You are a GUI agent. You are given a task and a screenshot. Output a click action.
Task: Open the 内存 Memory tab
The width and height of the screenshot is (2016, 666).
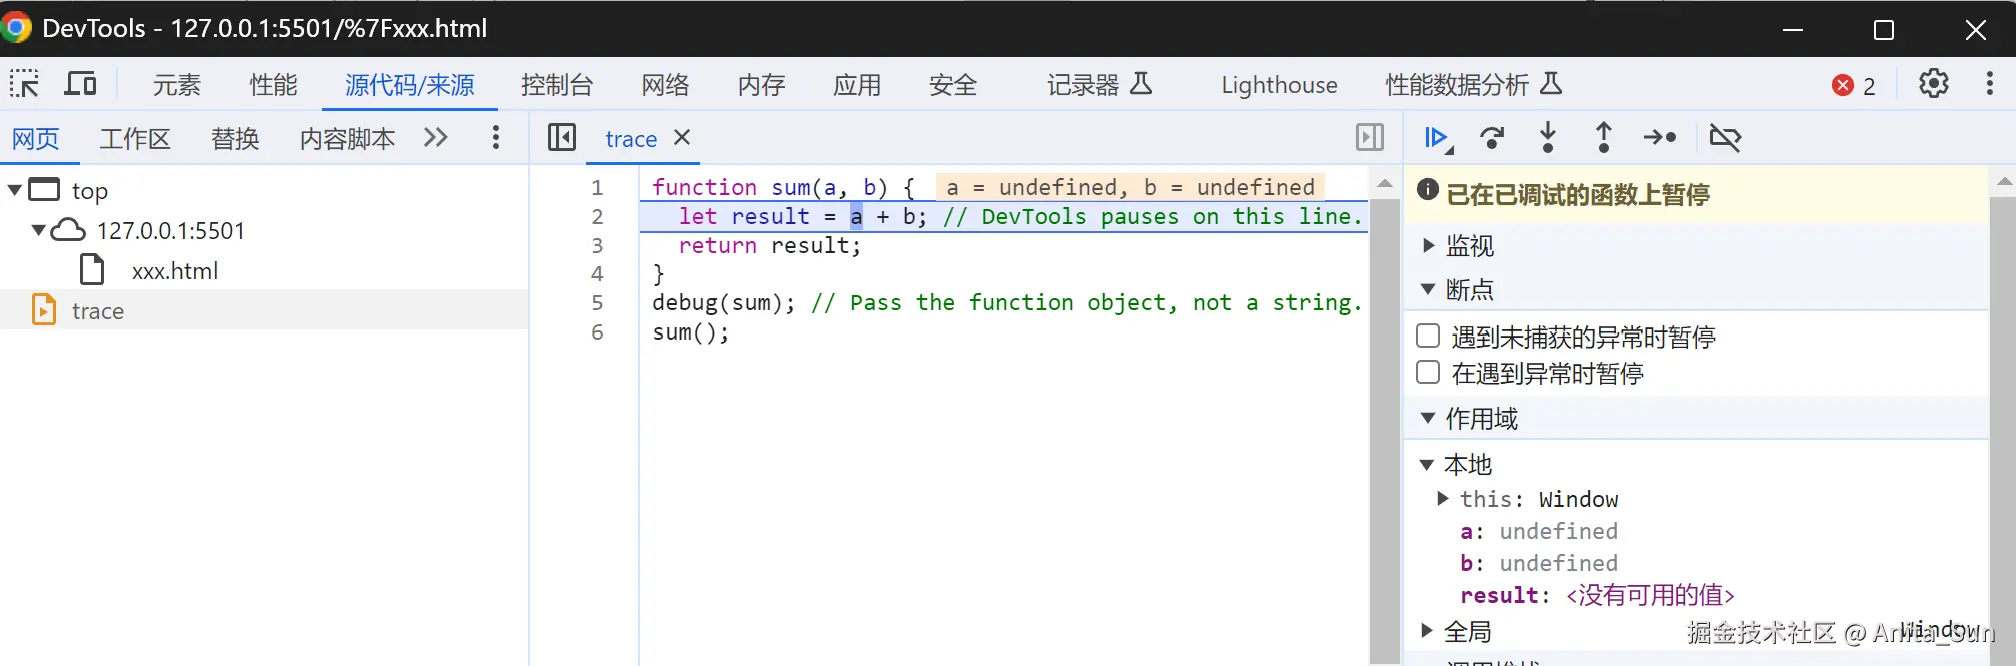pos(762,85)
